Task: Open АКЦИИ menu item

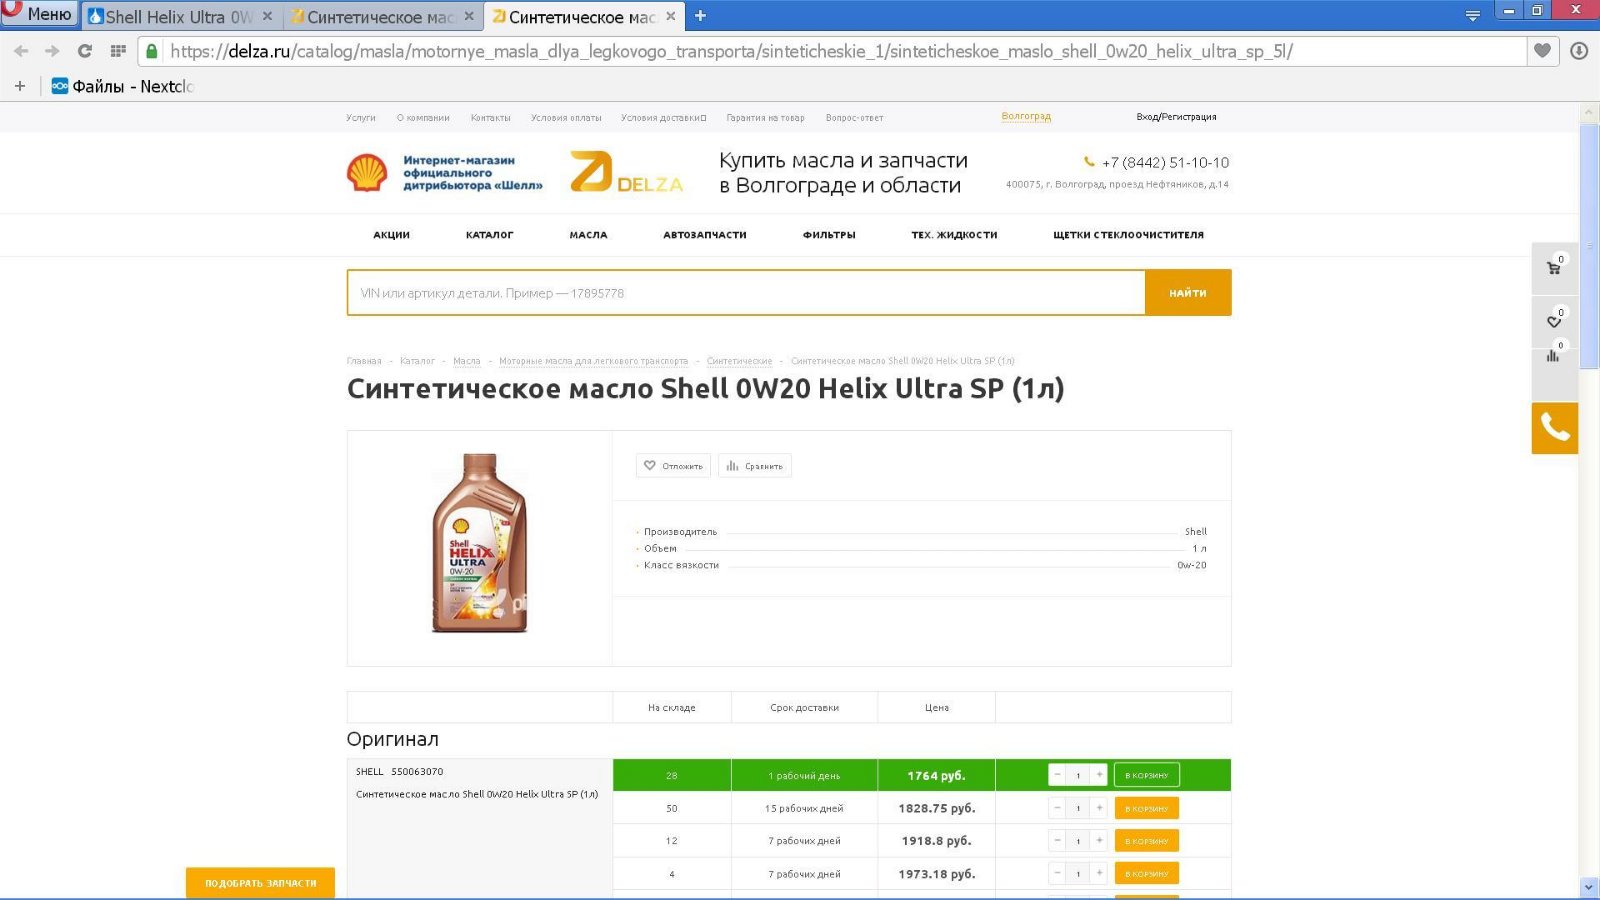Action: pyautogui.click(x=392, y=235)
